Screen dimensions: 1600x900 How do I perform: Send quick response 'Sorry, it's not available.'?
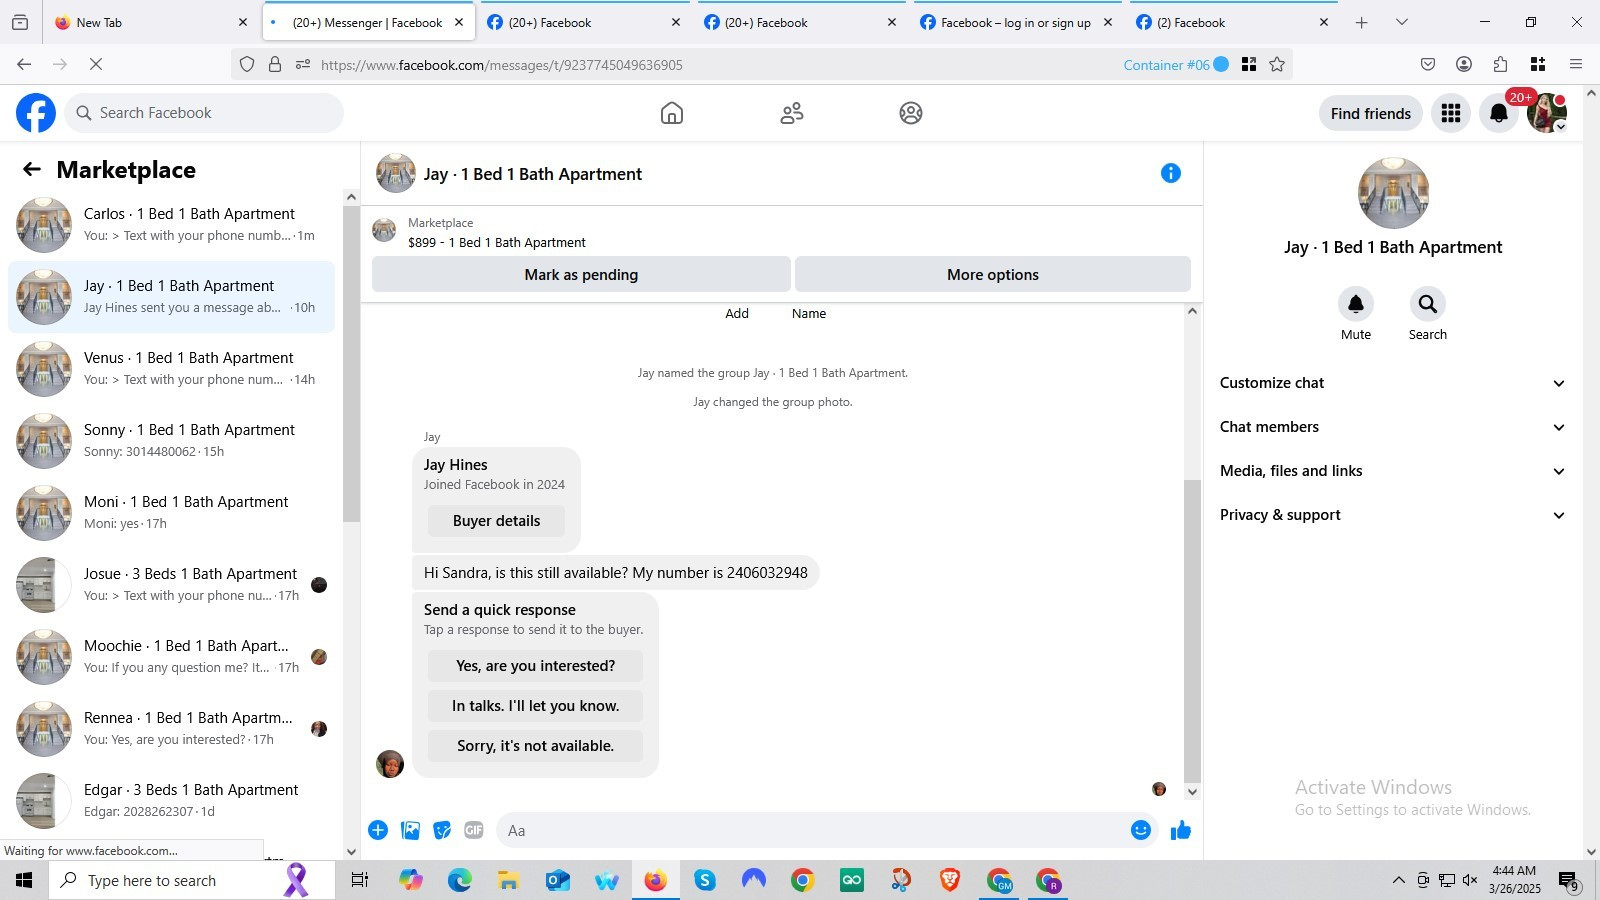tap(535, 746)
